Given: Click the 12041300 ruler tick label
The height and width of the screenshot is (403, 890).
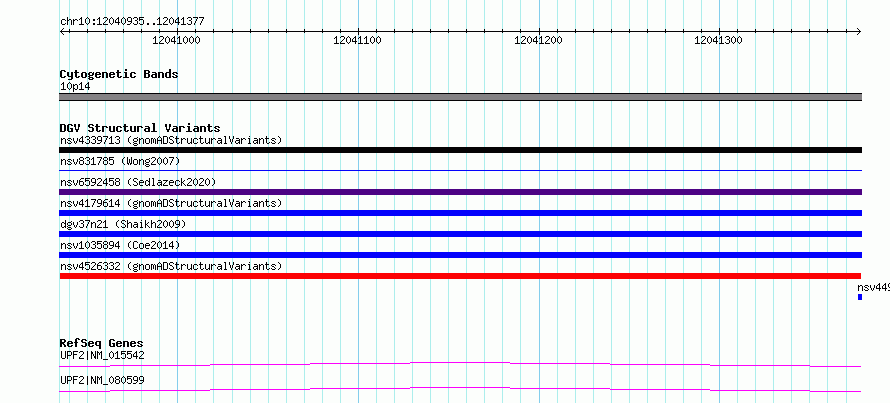Looking at the screenshot, I should pos(719,40).
